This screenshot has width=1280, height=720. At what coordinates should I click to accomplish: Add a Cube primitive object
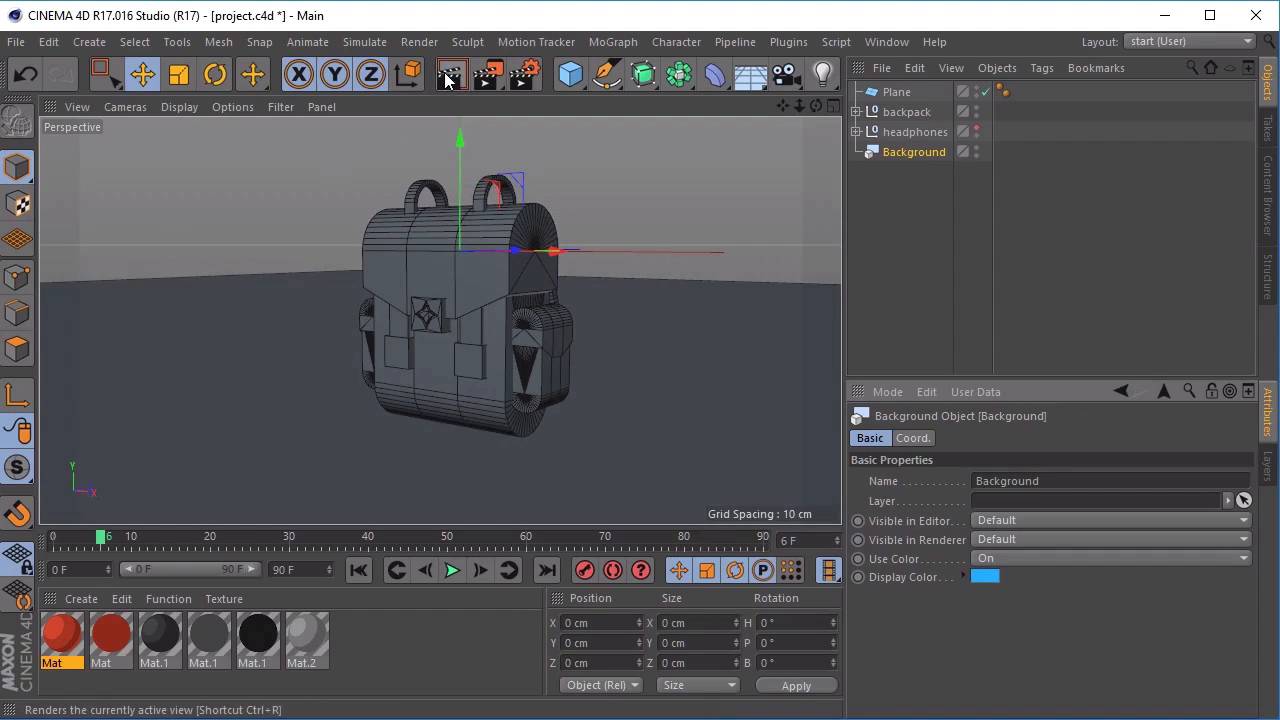click(570, 75)
